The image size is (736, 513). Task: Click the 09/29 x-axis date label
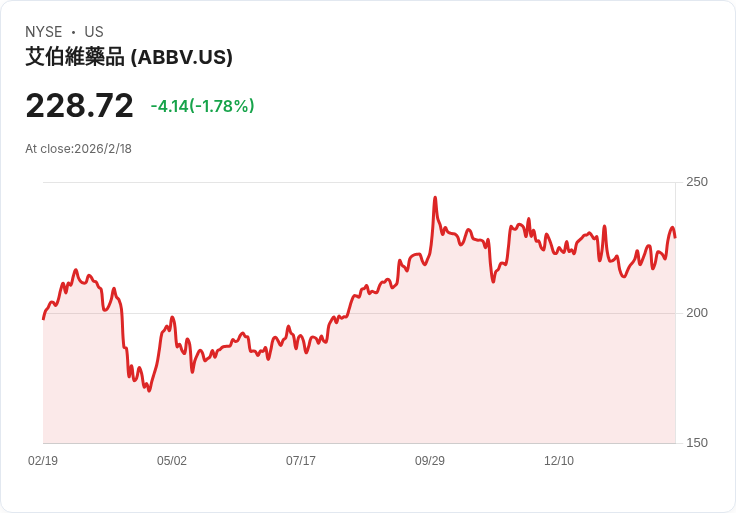pyautogui.click(x=429, y=460)
